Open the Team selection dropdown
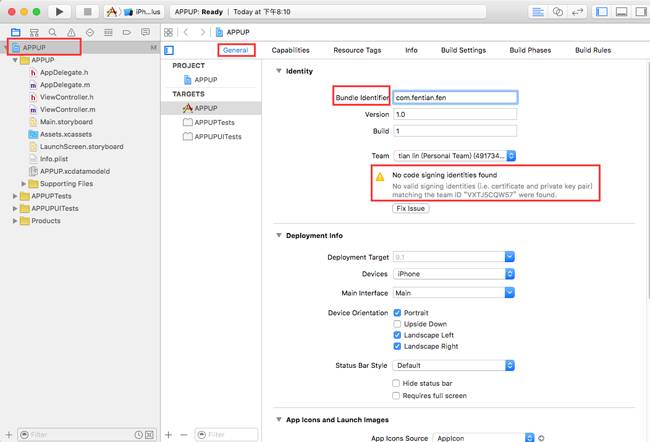Viewport: 650px width, 442px height. pos(454,156)
